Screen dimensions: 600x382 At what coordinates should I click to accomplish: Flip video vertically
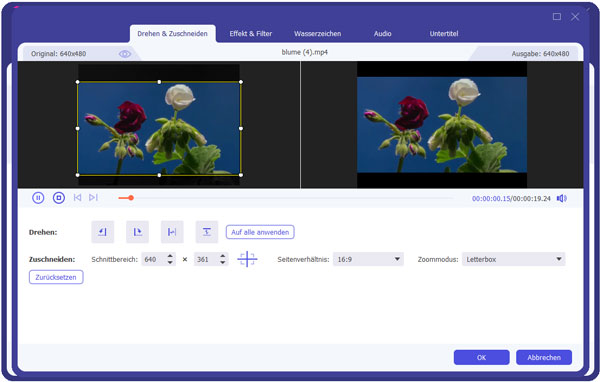(207, 232)
